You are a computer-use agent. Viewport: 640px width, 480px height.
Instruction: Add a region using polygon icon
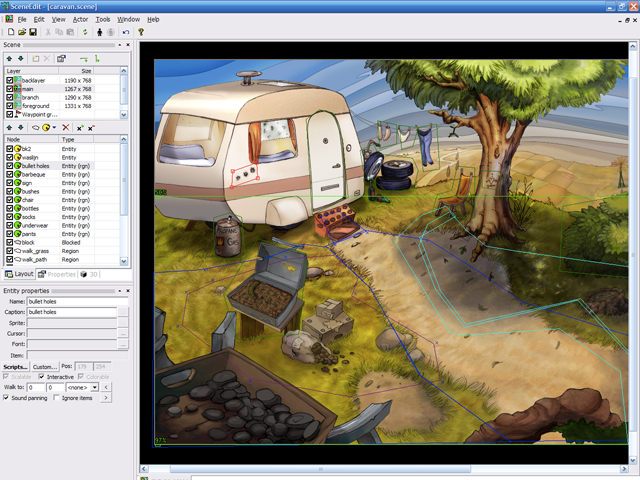36,128
